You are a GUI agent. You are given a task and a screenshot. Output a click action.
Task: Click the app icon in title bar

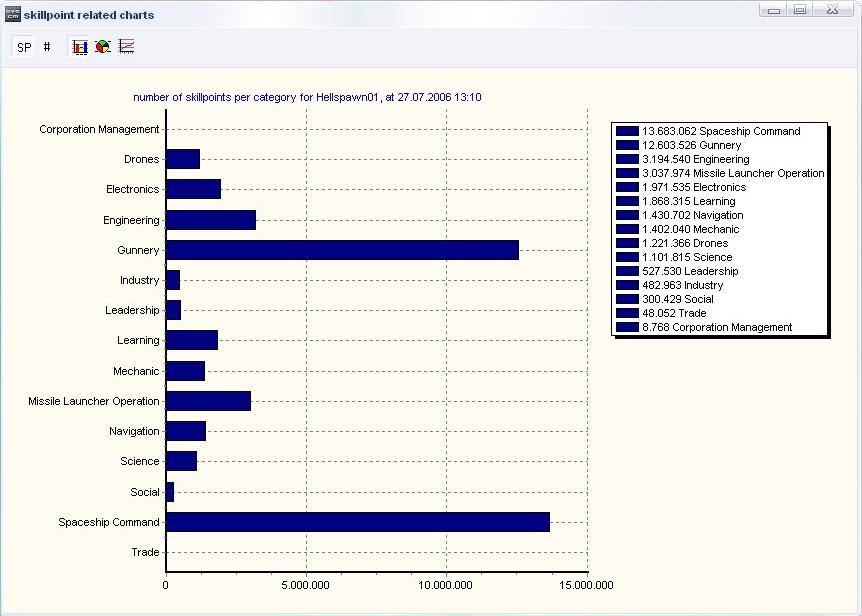12,14
